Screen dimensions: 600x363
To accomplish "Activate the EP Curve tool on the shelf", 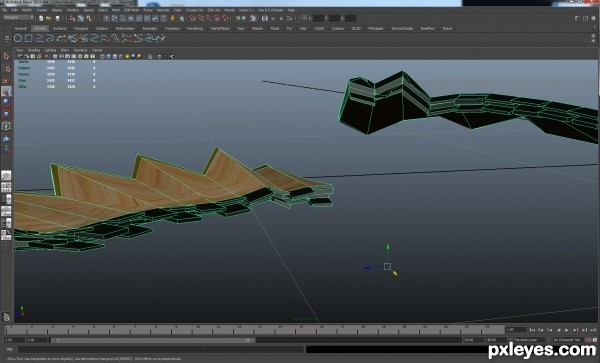I will [x=39, y=38].
